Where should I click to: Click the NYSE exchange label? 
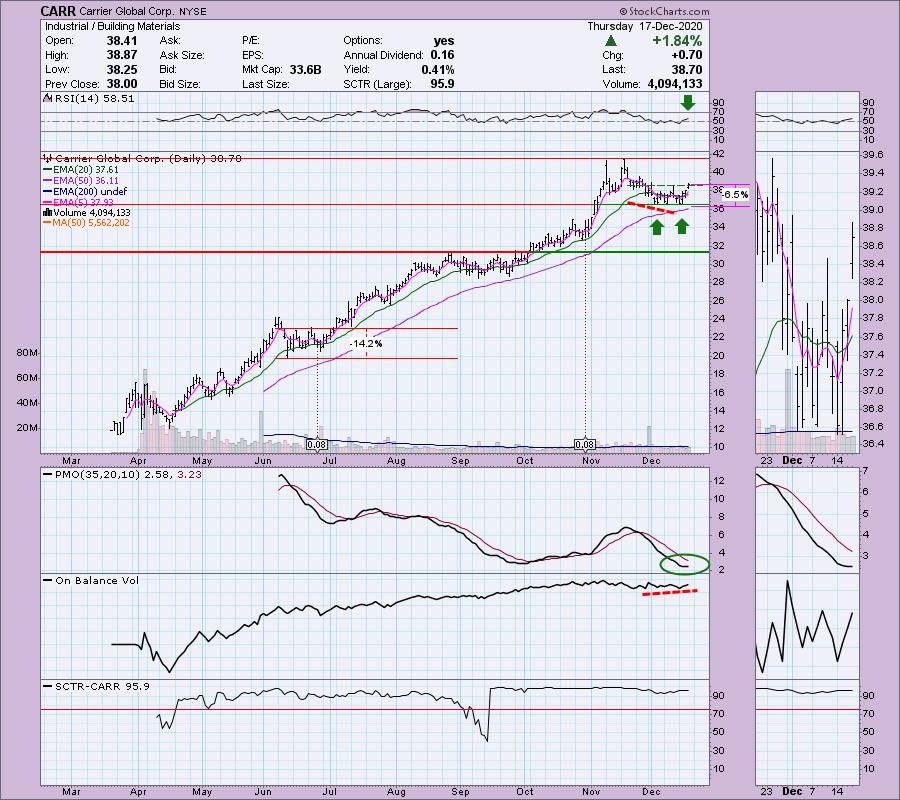191,11
